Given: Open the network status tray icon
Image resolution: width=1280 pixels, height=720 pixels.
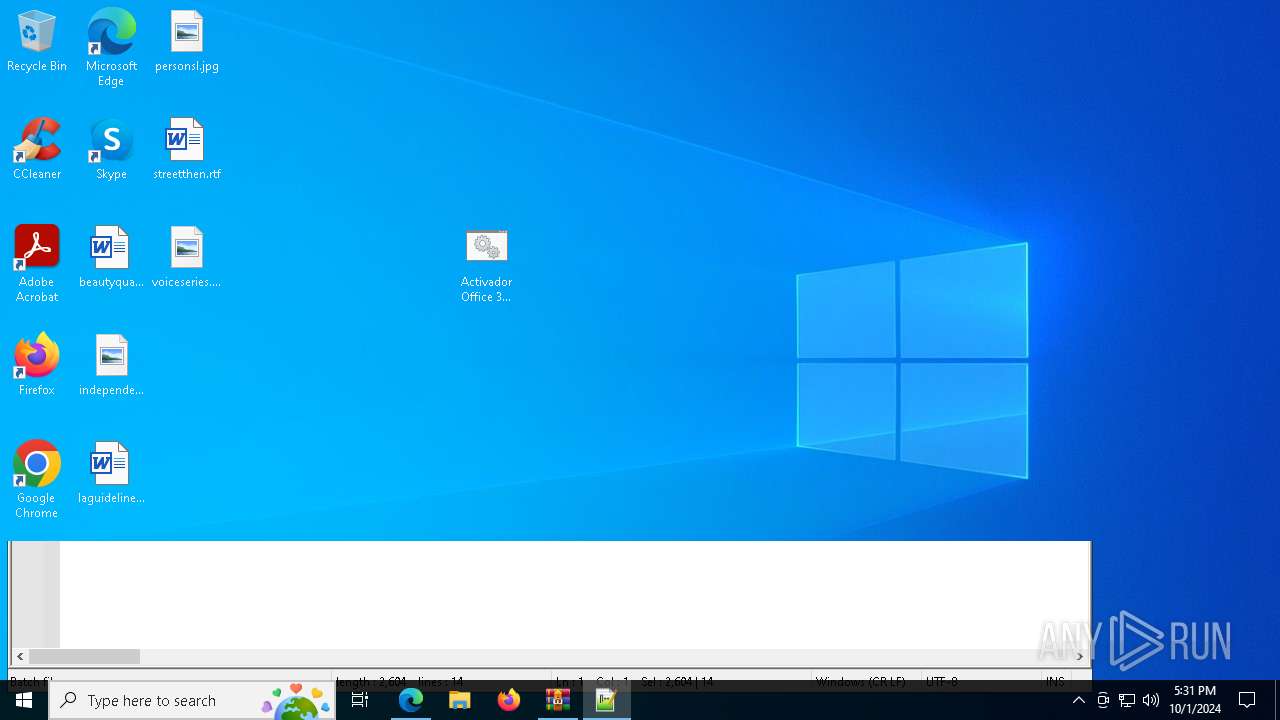Looking at the screenshot, I should 1127,700.
